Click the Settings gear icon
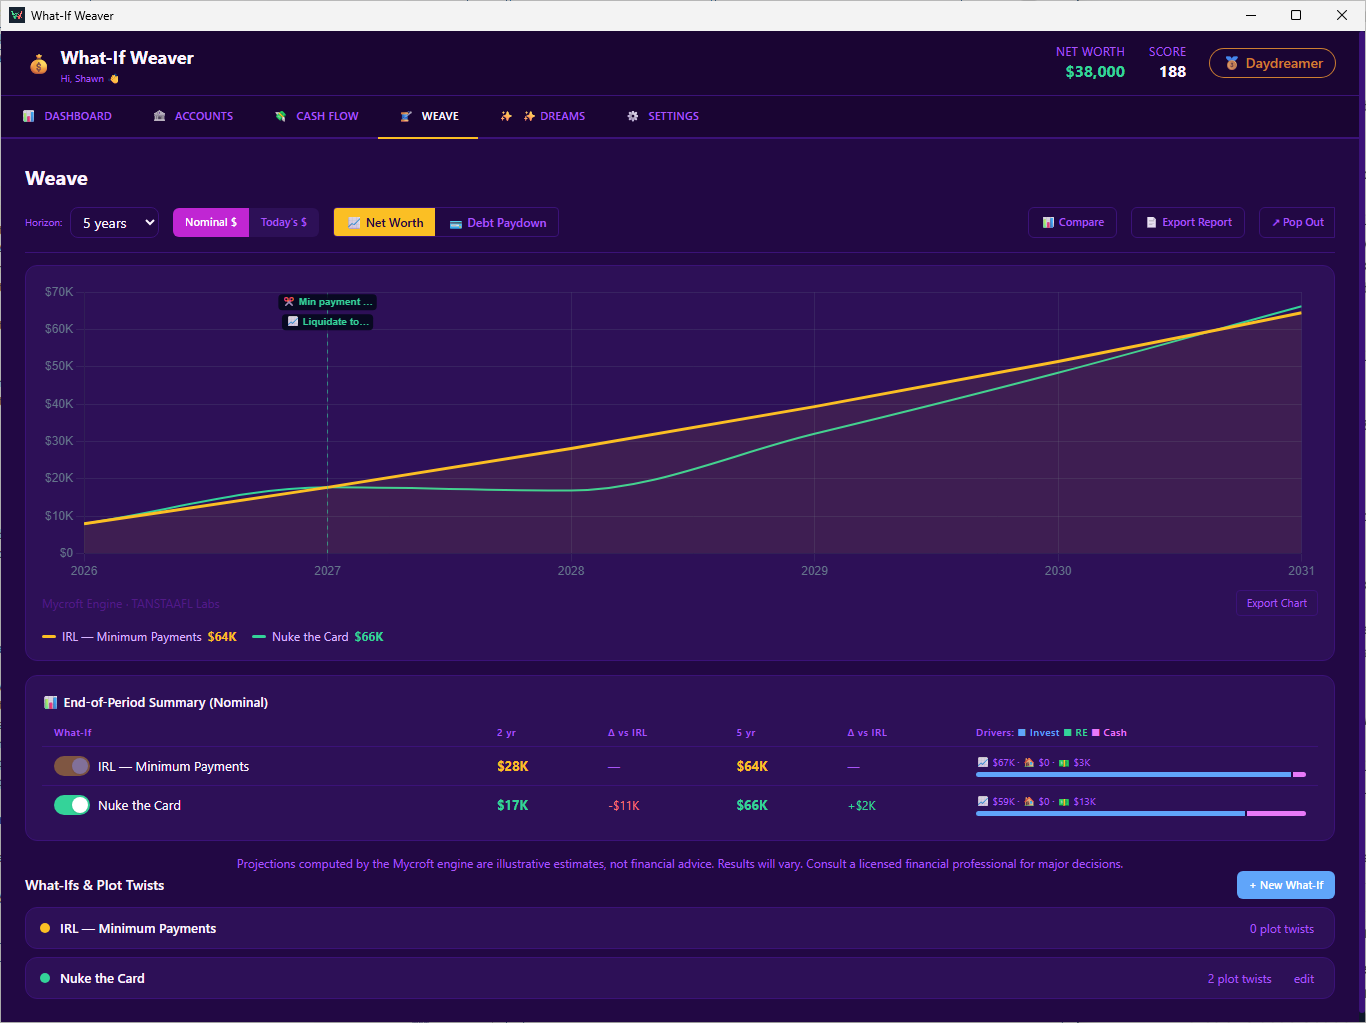The width and height of the screenshot is (1366, 1023). 633,116
